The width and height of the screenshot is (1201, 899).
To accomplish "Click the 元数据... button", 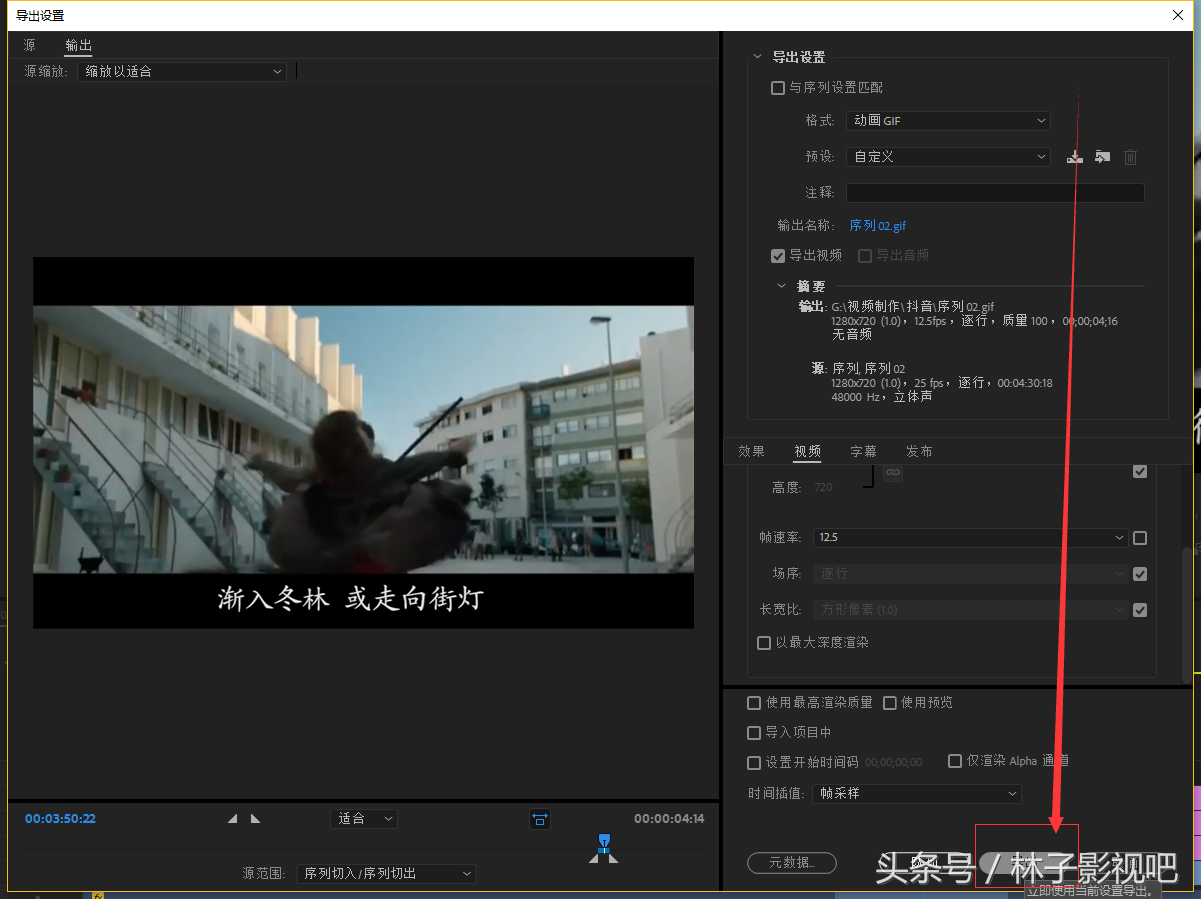I will tap(792, 862).
